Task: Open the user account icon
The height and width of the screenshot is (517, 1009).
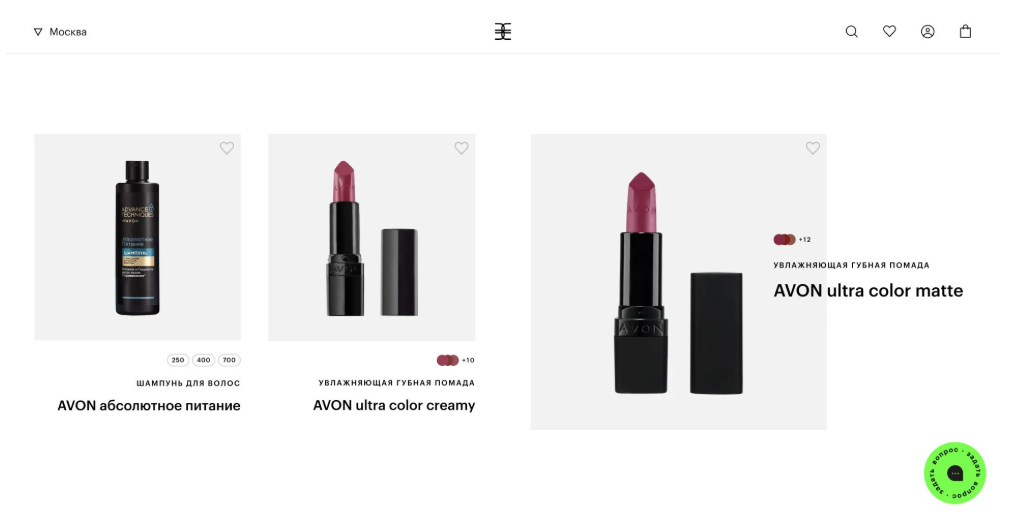Action: click(x=927, y=32)
